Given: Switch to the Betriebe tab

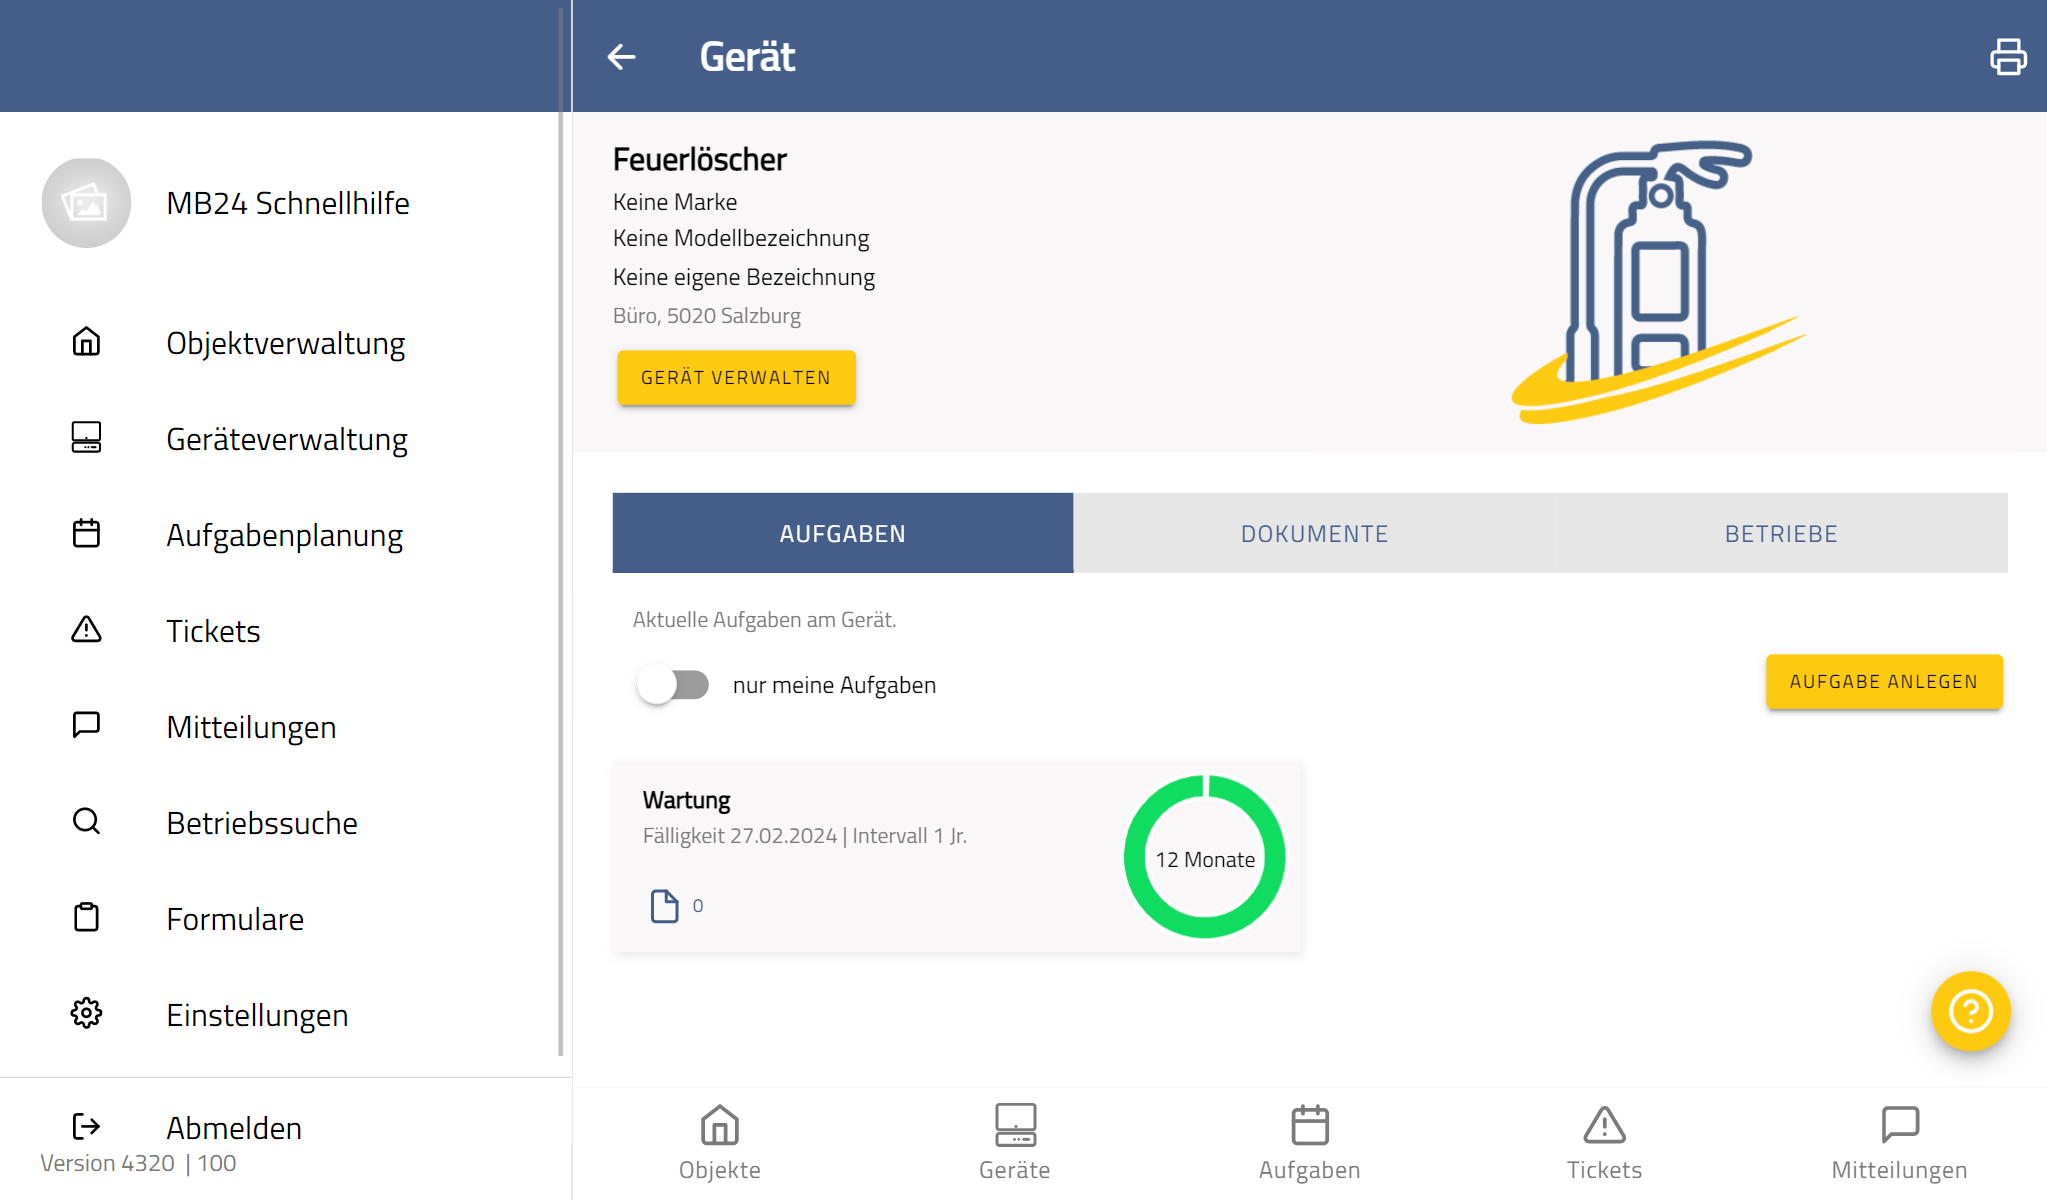Looking at the screenshot, I should (1780, 534).
